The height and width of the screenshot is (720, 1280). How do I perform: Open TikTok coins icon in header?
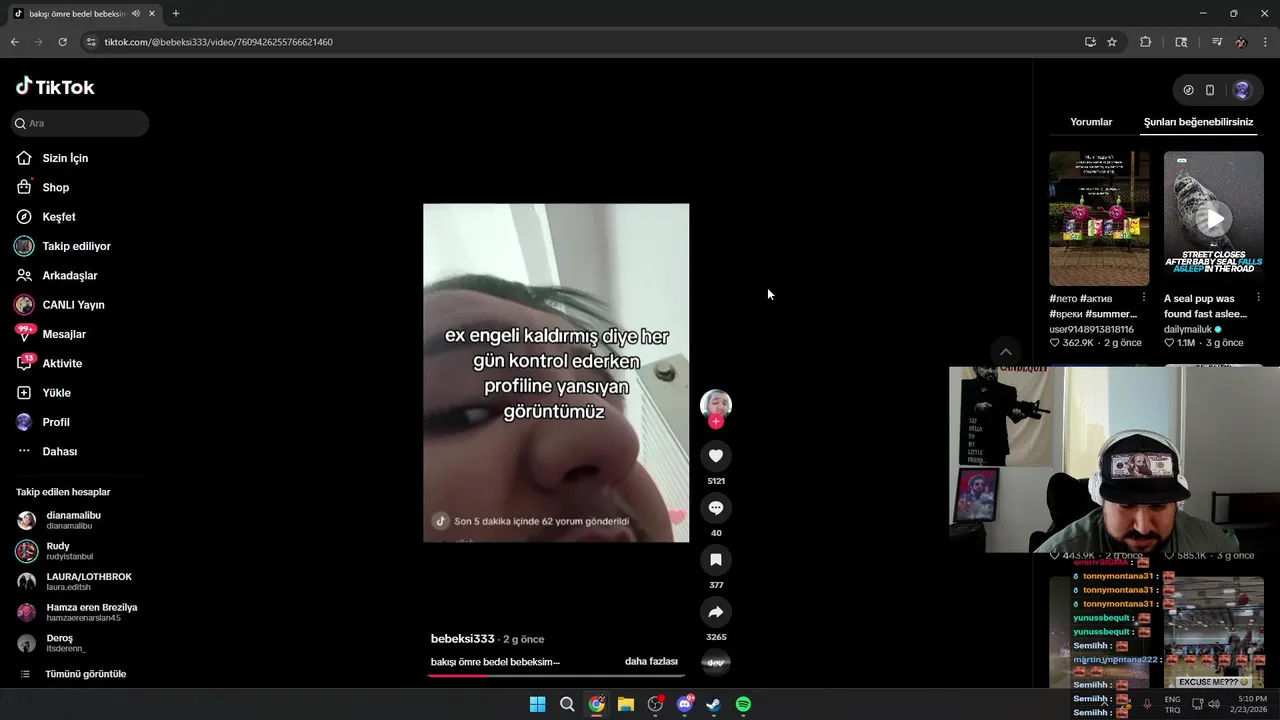[1188, 90]
